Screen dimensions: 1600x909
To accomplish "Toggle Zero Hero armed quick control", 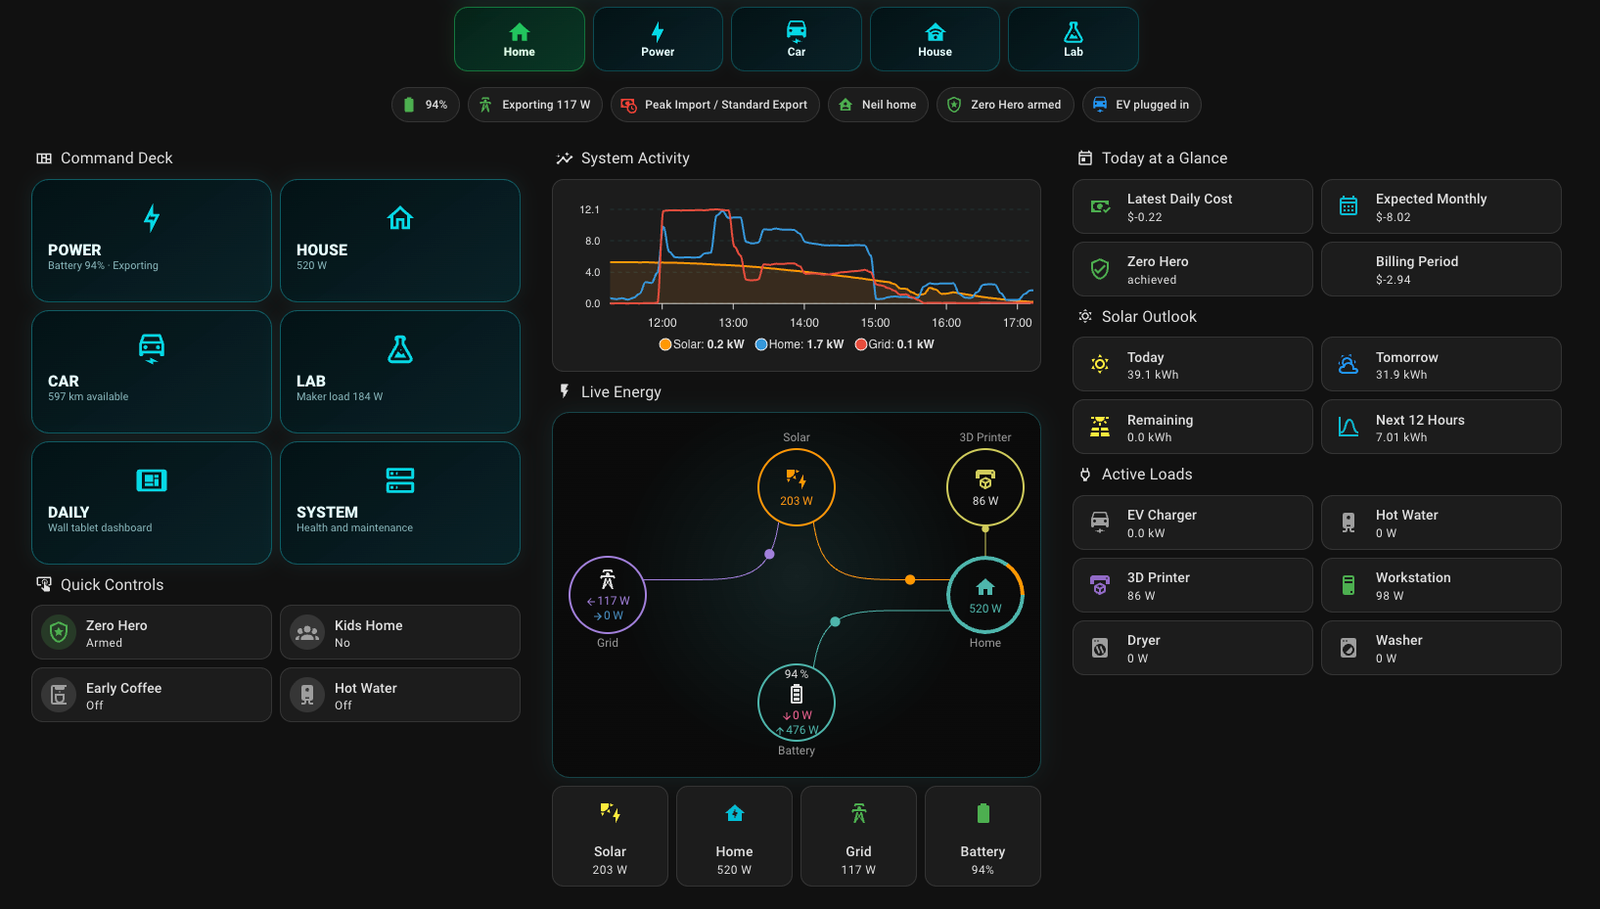I will point(151,632).
